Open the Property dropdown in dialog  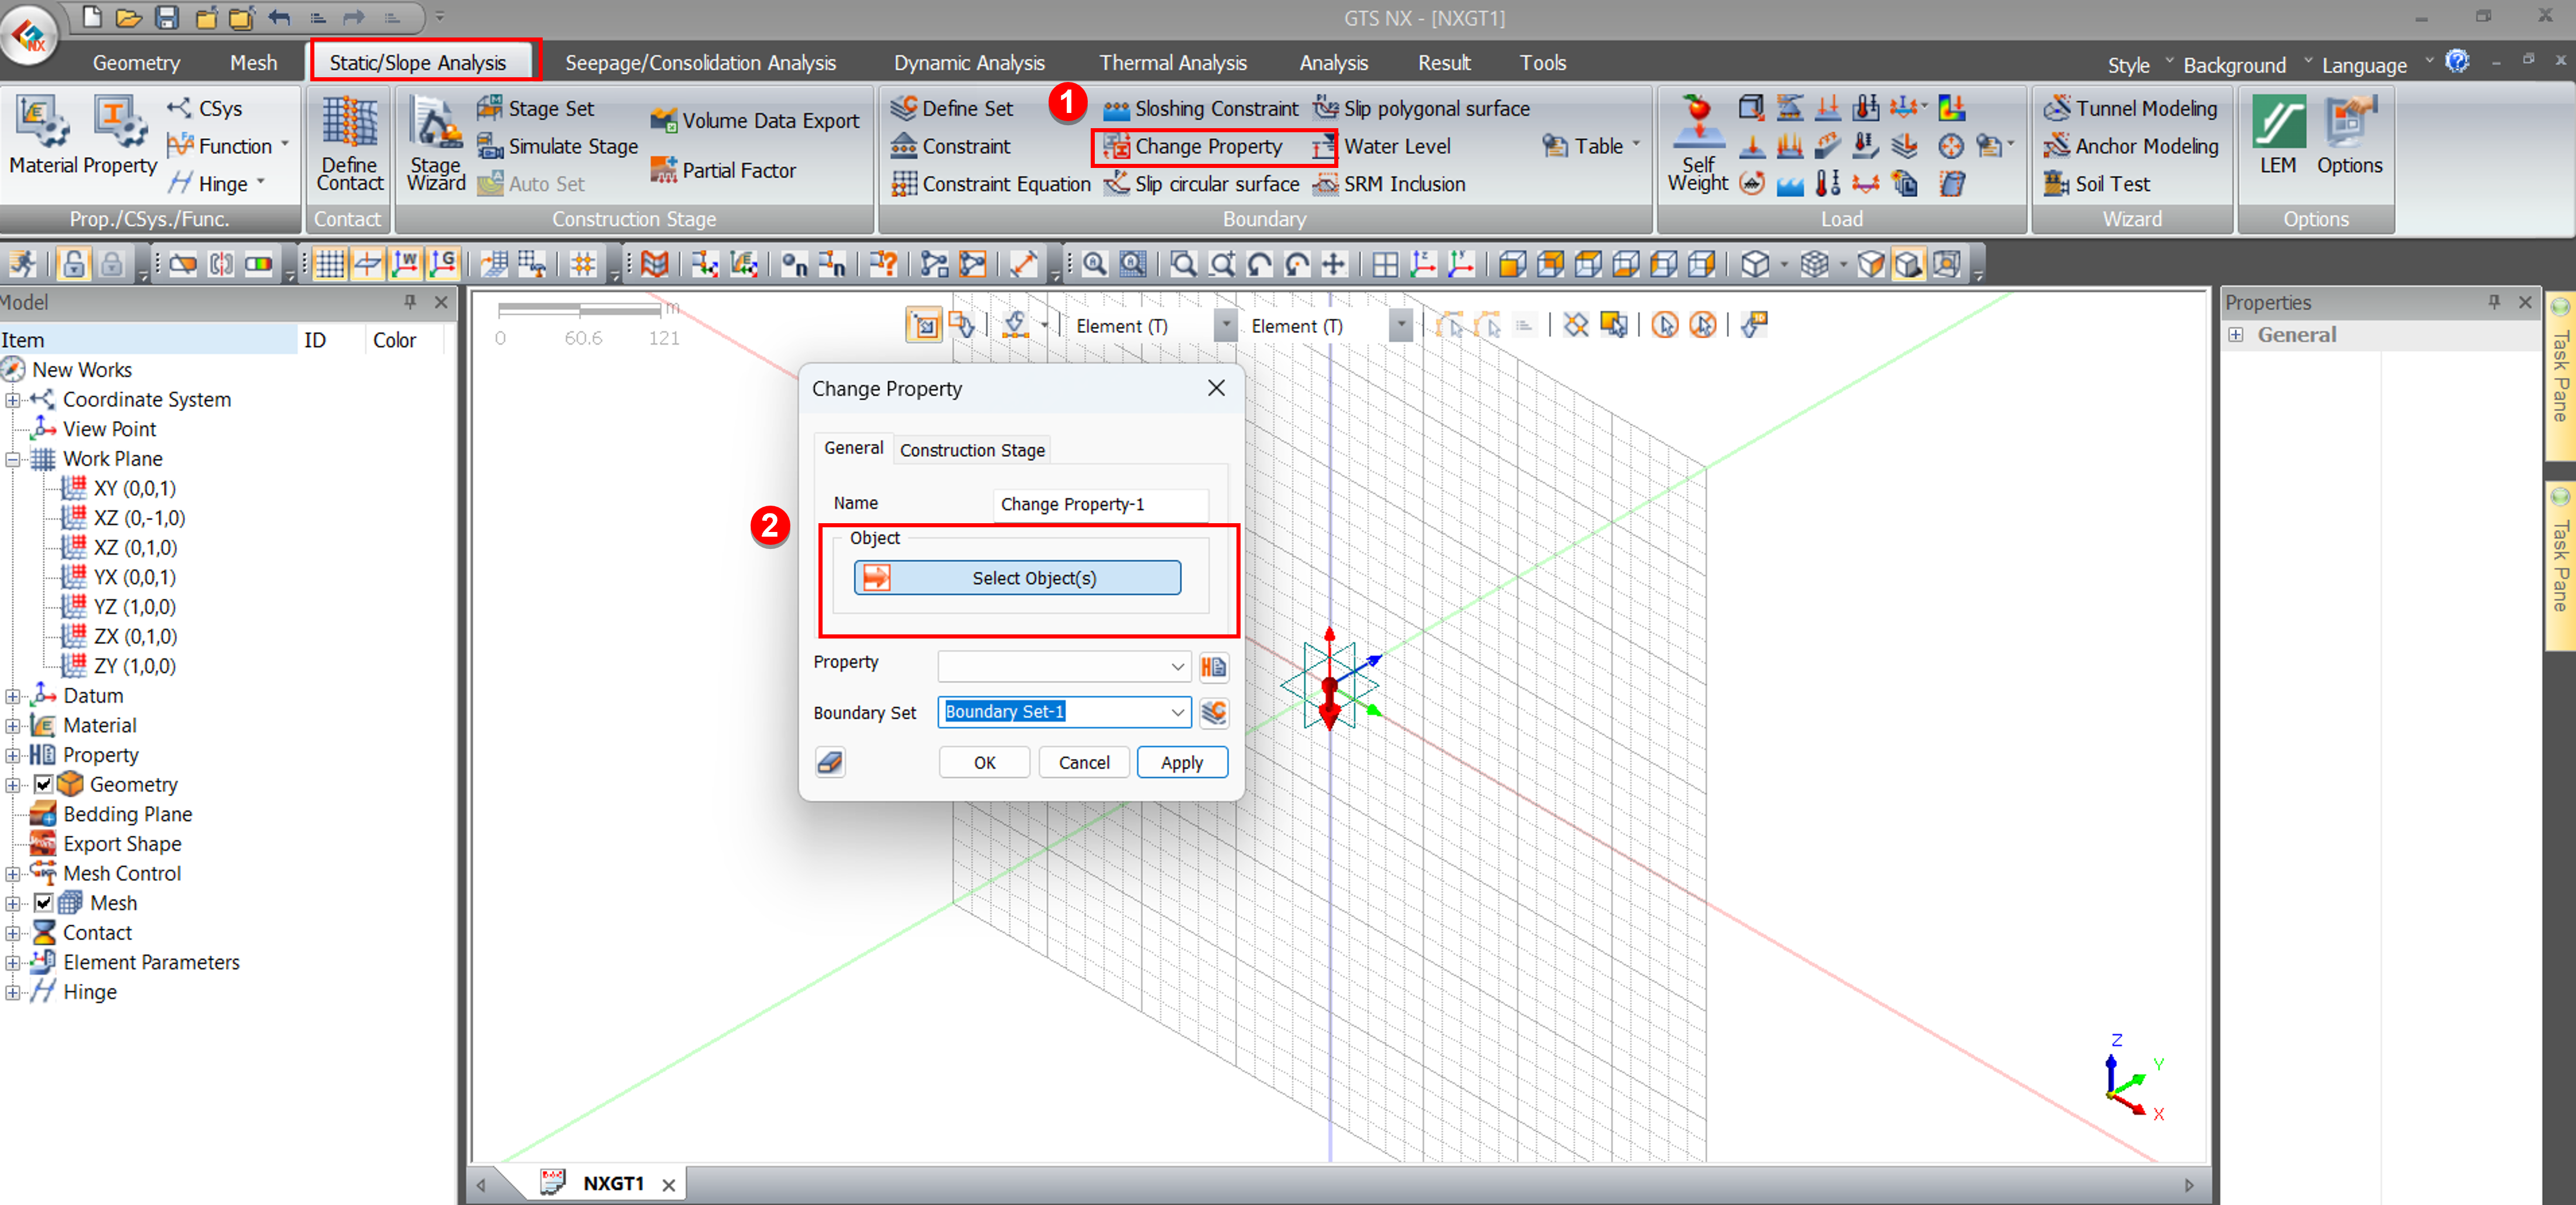[1064, 666]
